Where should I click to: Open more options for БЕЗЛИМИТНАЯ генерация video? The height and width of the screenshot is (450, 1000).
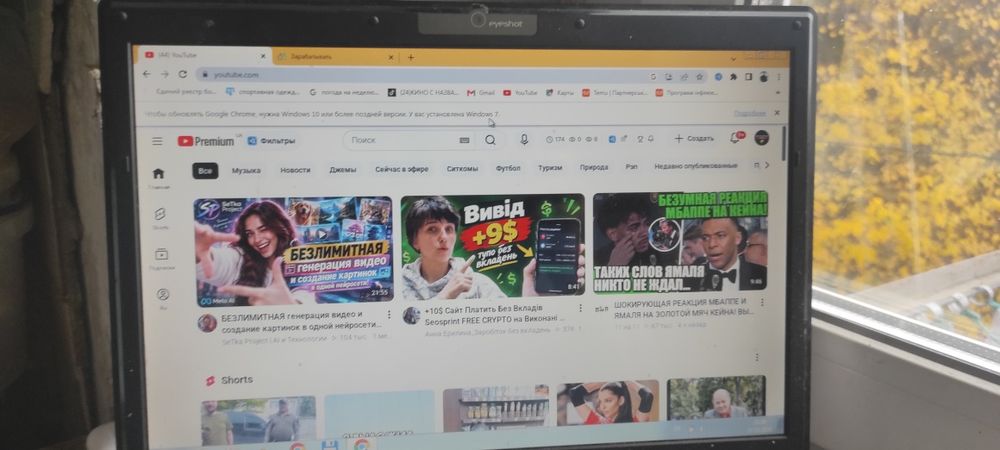coord(389,315)
